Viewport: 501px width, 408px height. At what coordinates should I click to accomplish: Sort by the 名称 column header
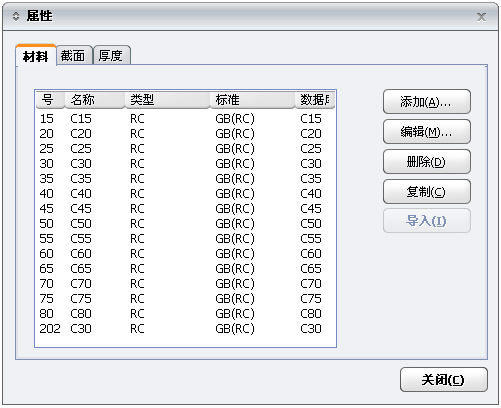click(94, 100)
